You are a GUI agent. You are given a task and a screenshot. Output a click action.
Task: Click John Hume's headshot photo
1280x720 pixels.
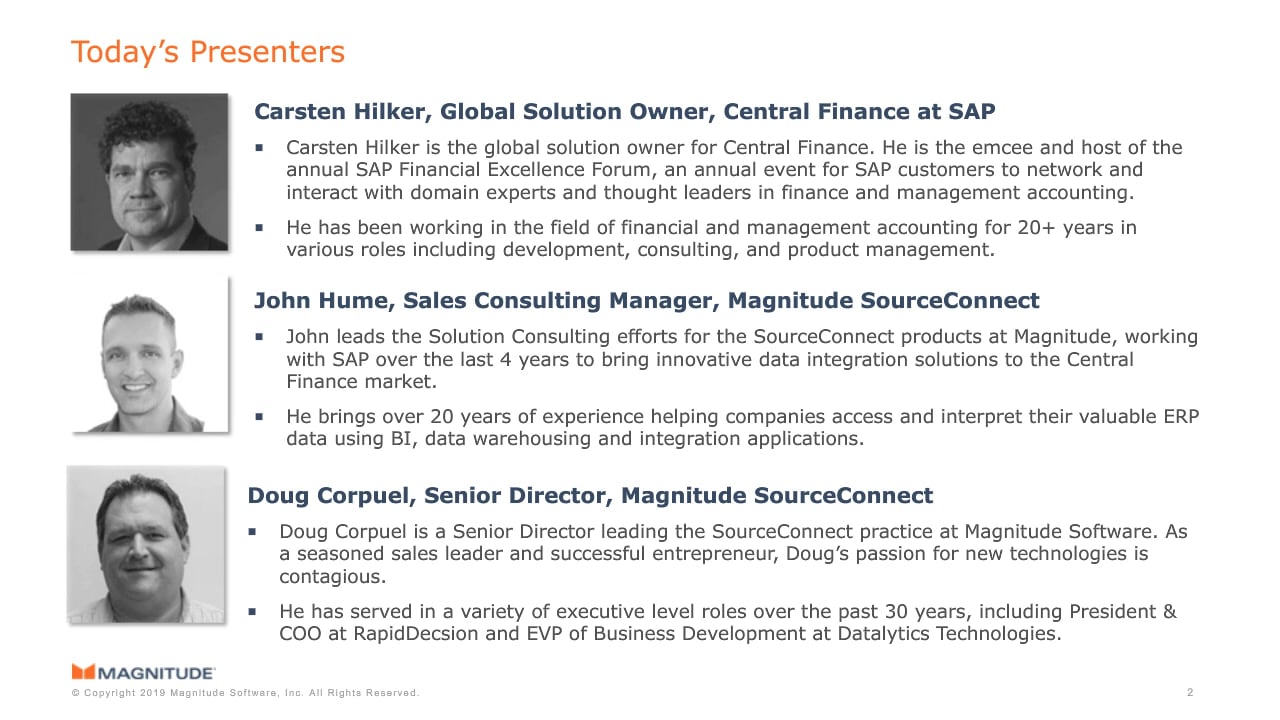(150, 354)
